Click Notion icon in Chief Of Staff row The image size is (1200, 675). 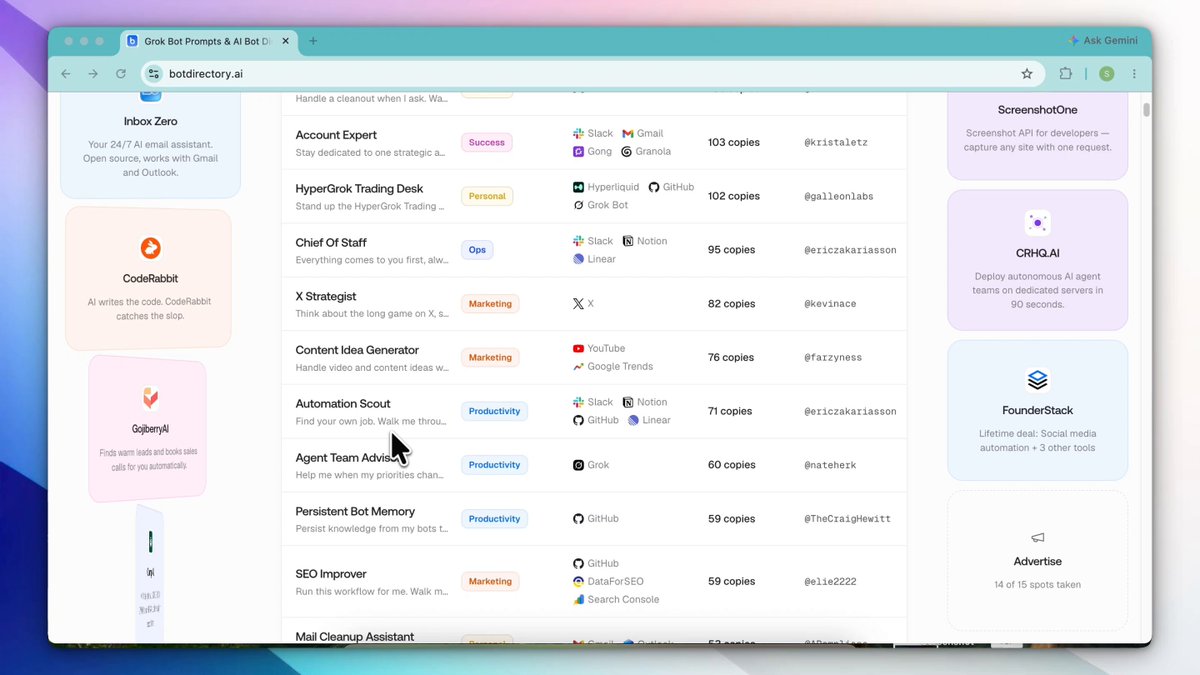[628, 241]
